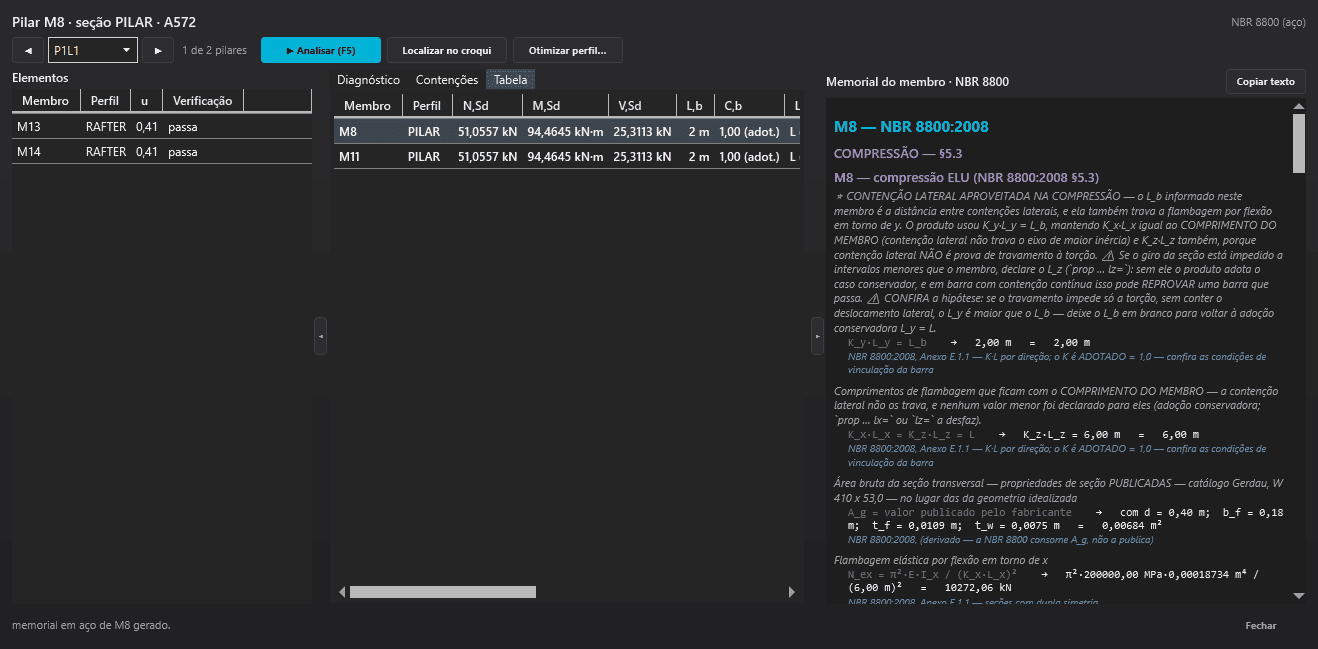The height and width of the screenshot is (649, 1318).
Task: Click the N,Sd column header
Action: 487,106
